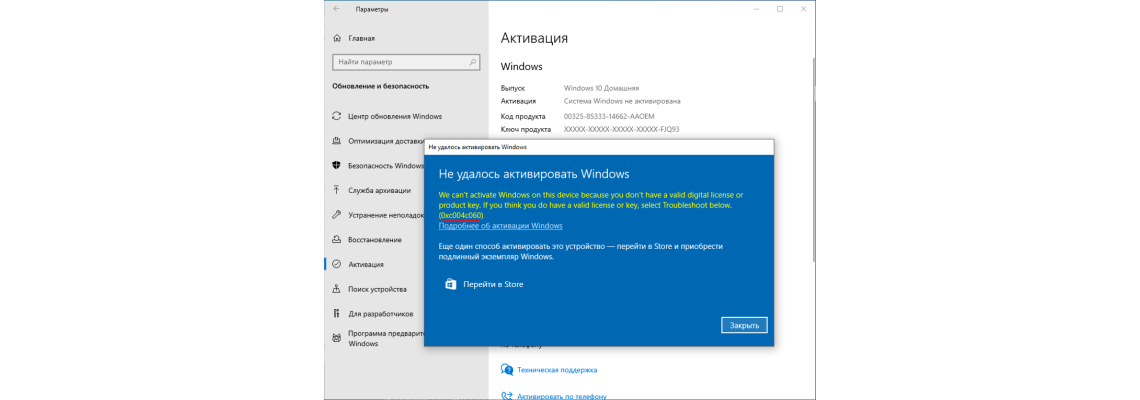
Task: Click the error code 0xc004c060
Action: click(x=462, y=215)
